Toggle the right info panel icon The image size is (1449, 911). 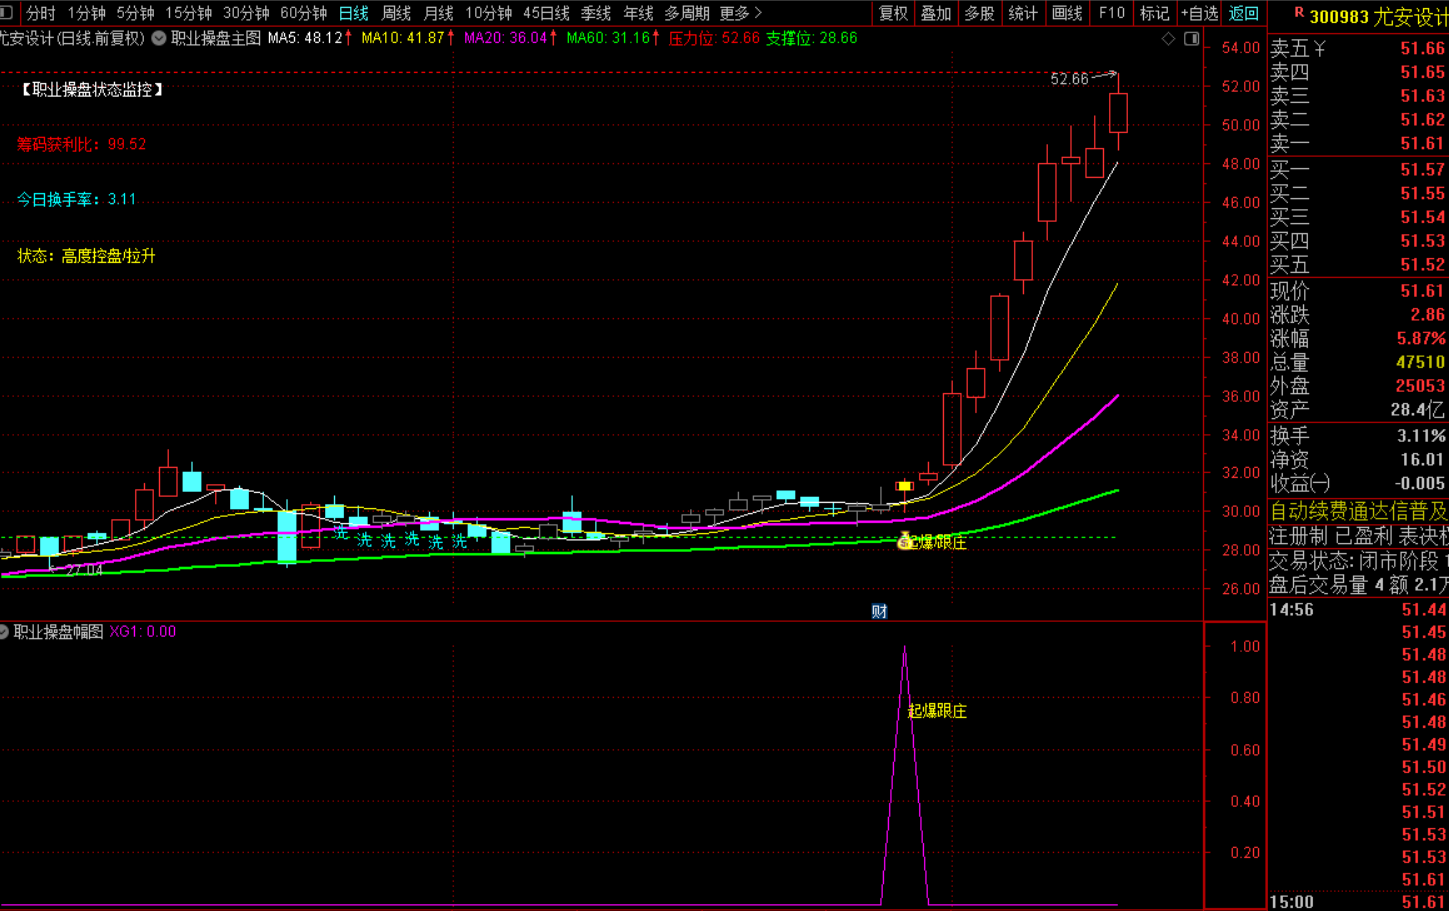1191,38
